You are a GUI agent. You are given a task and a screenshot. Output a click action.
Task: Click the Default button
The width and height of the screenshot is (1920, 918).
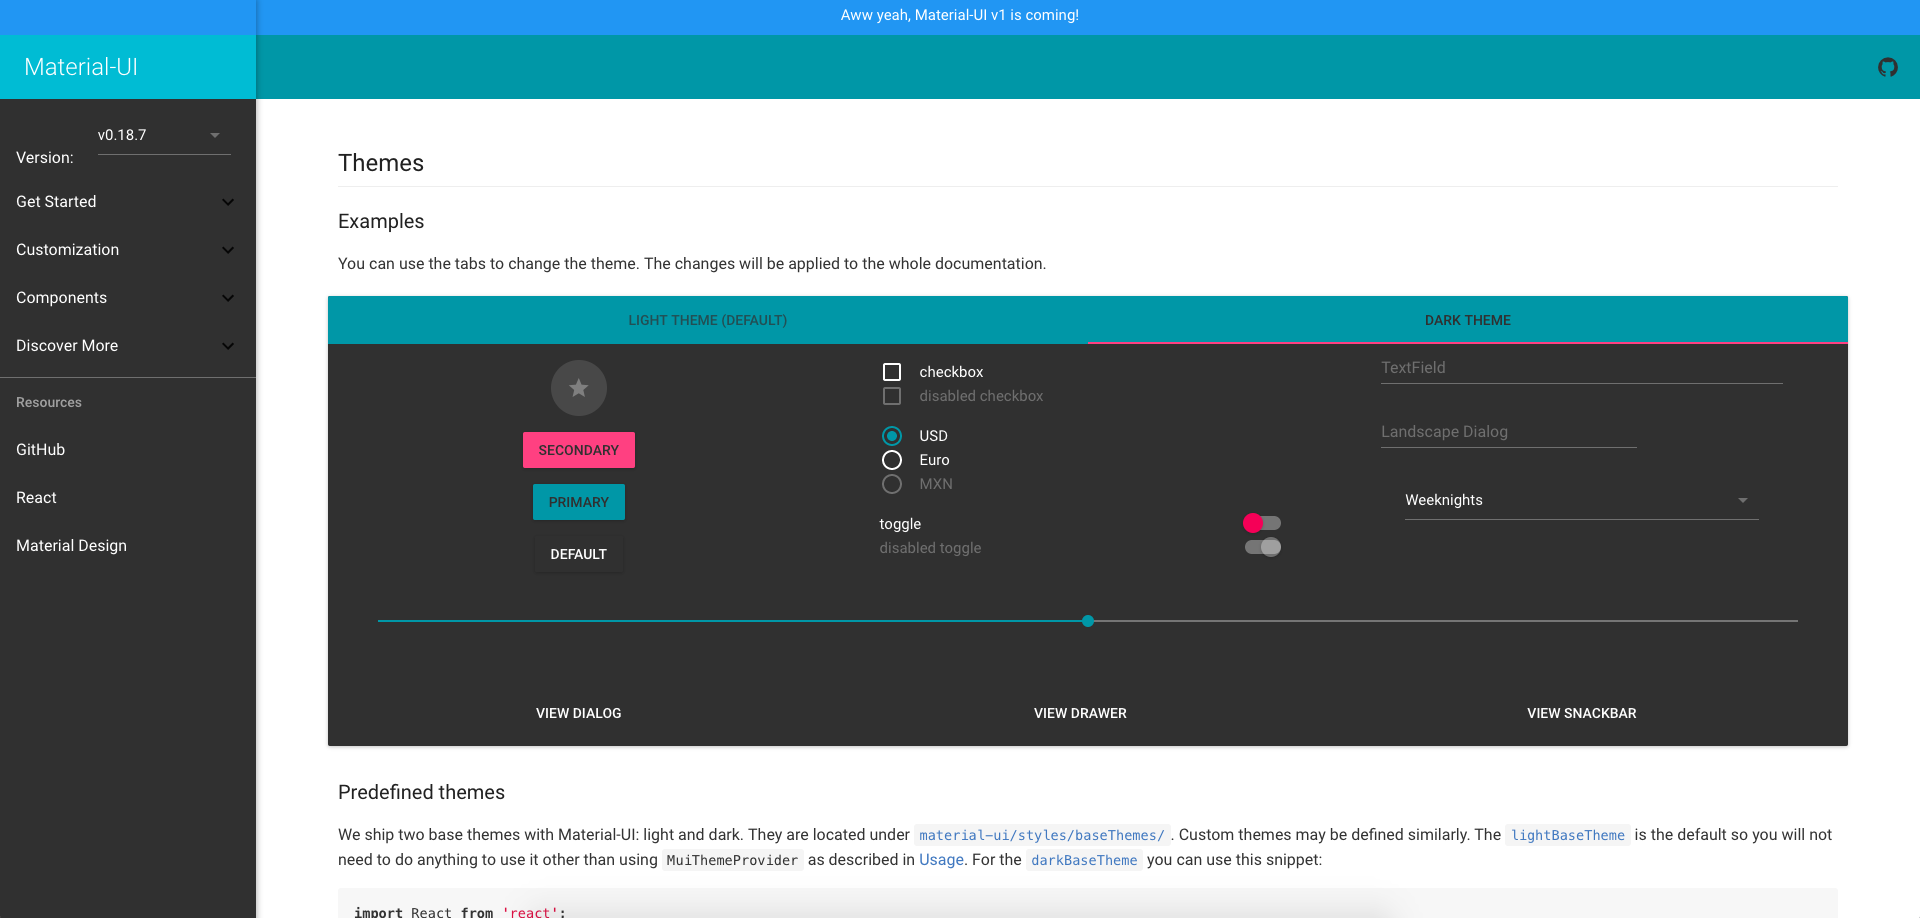(x=579, y=554)
